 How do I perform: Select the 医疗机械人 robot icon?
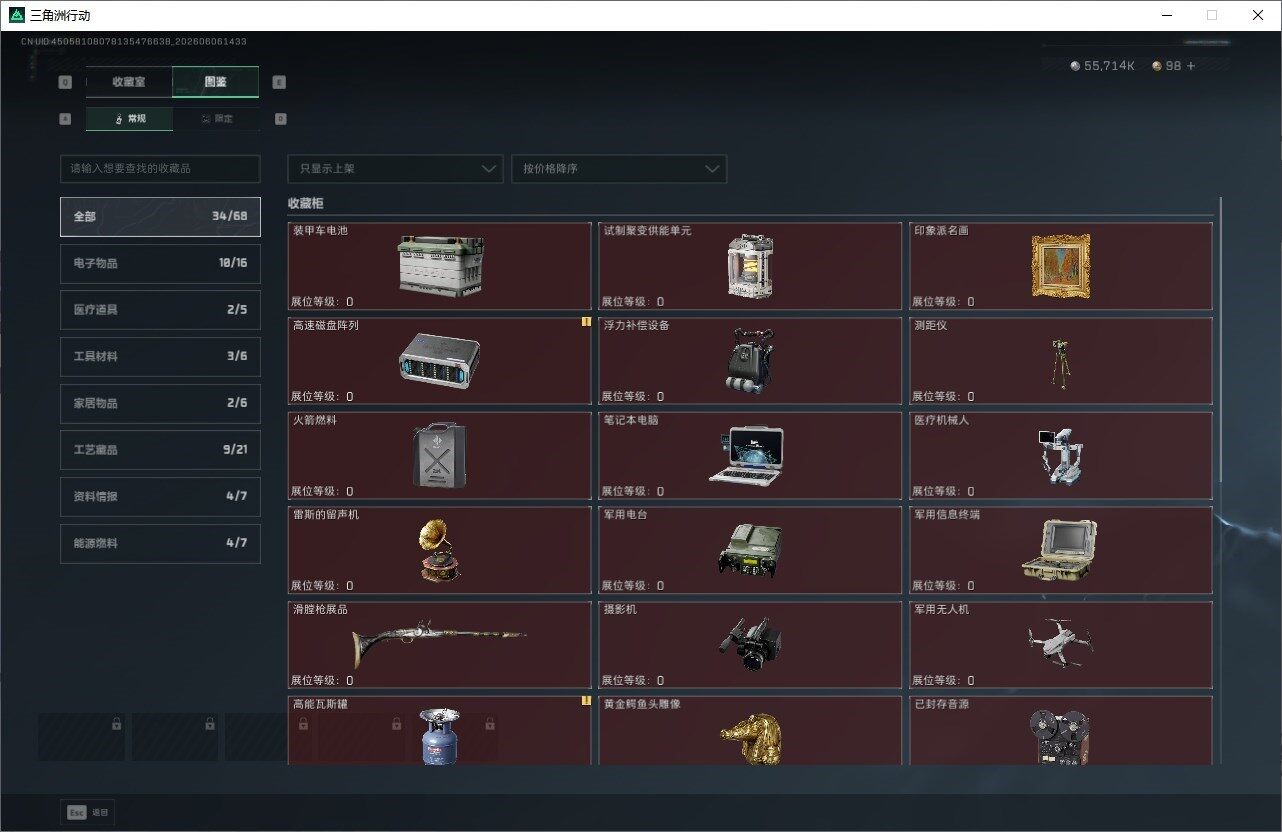(x=1060, y=457)
